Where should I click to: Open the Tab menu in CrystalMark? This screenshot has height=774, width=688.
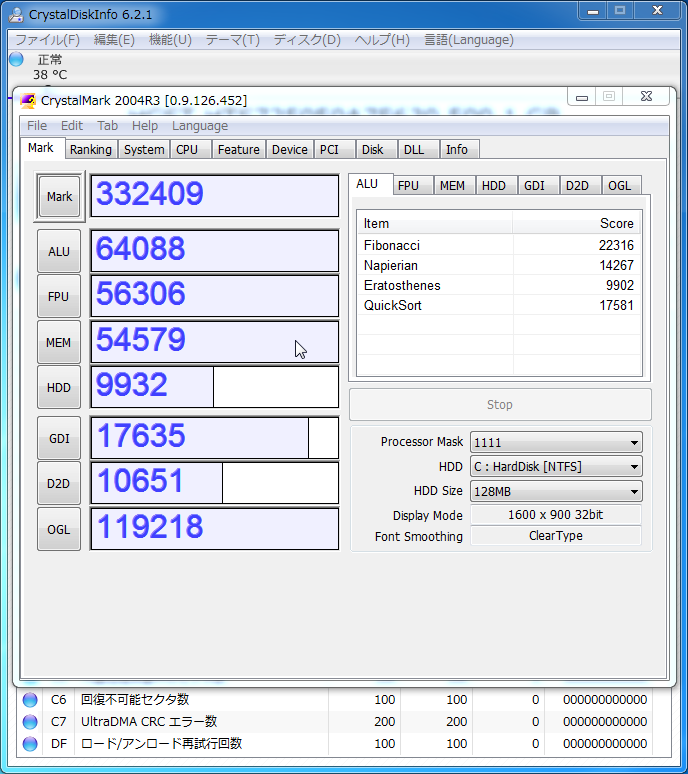(108, 126)
